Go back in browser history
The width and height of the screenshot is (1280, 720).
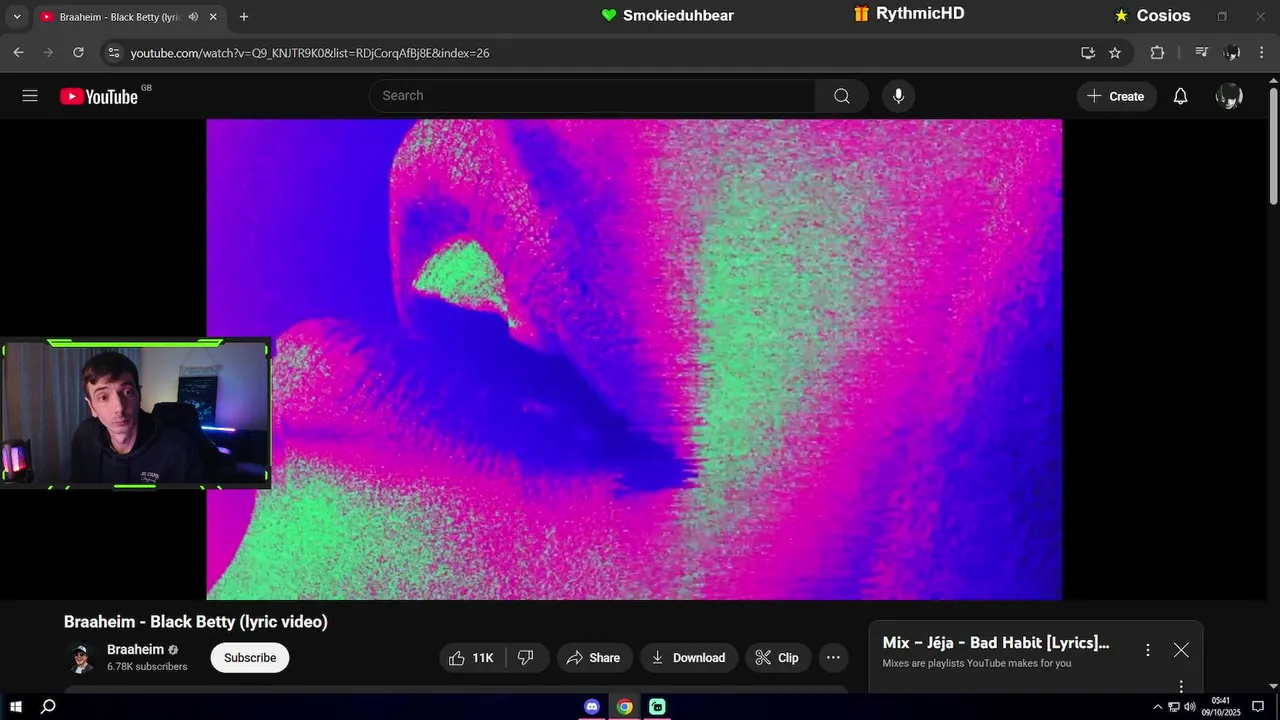click(x=18, y=53)
